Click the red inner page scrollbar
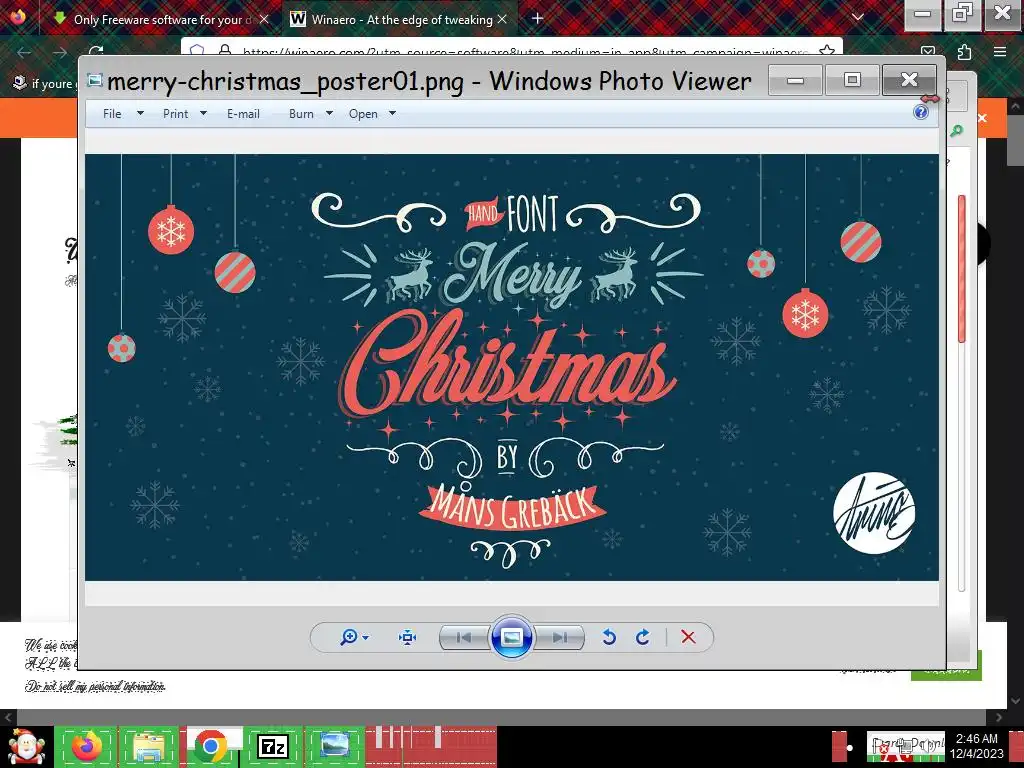 962,268
